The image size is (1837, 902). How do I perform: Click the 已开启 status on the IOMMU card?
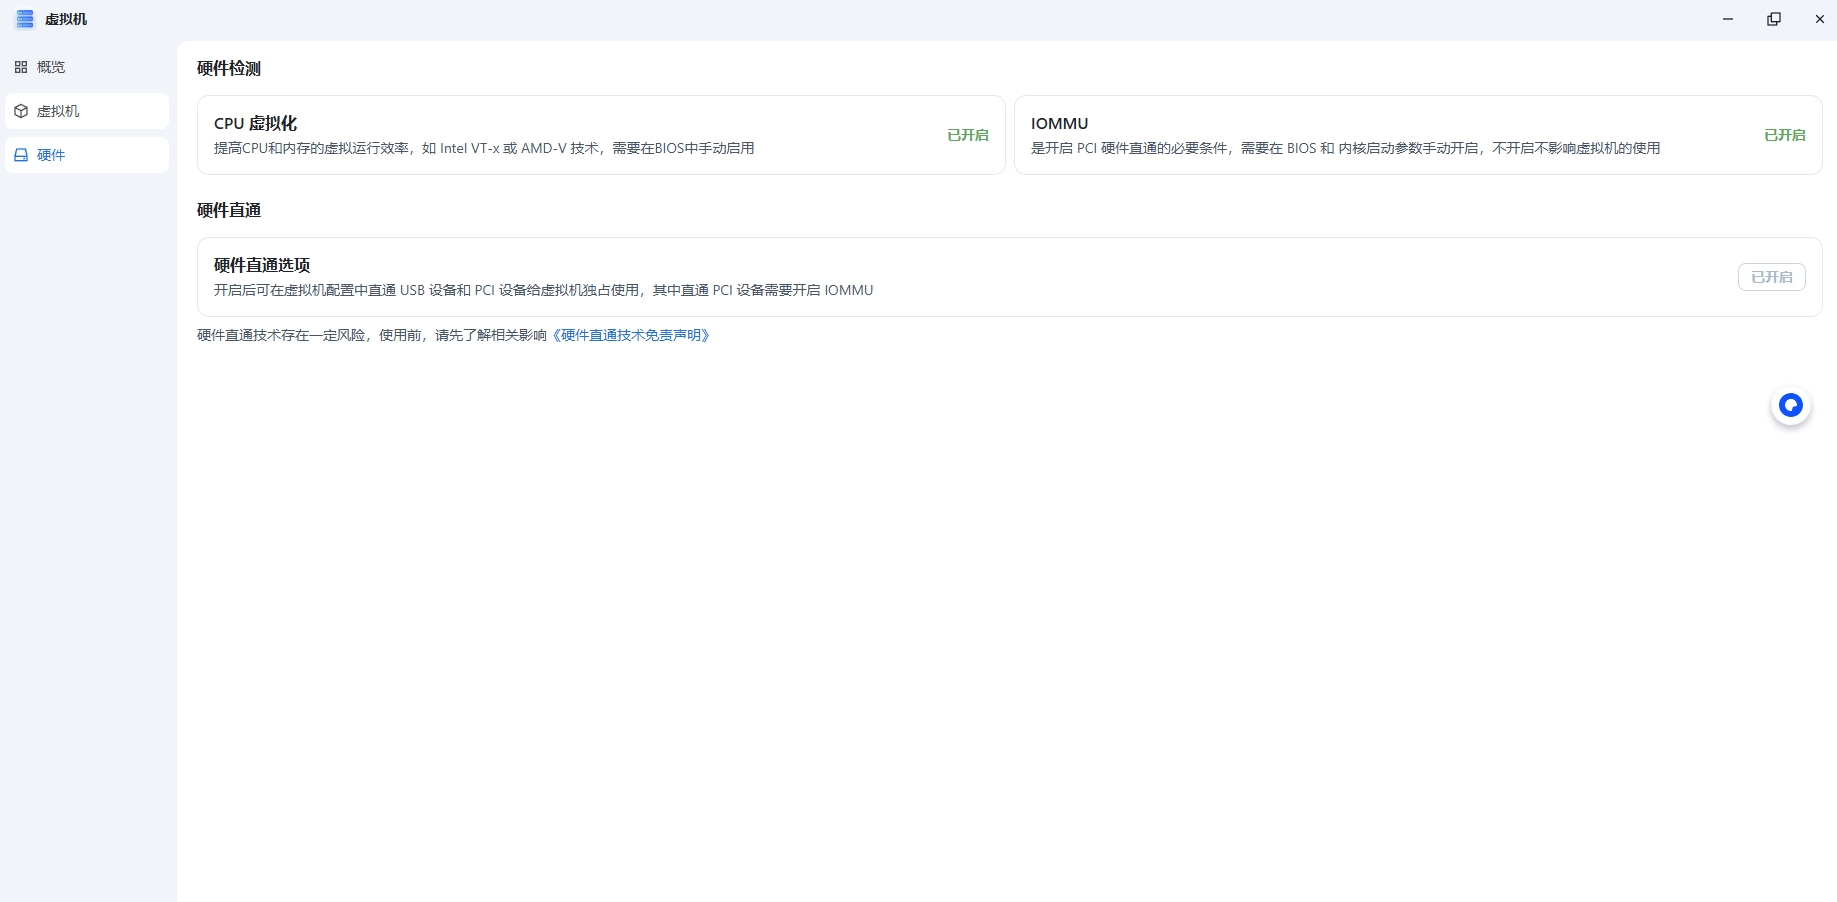(1784, 134)
